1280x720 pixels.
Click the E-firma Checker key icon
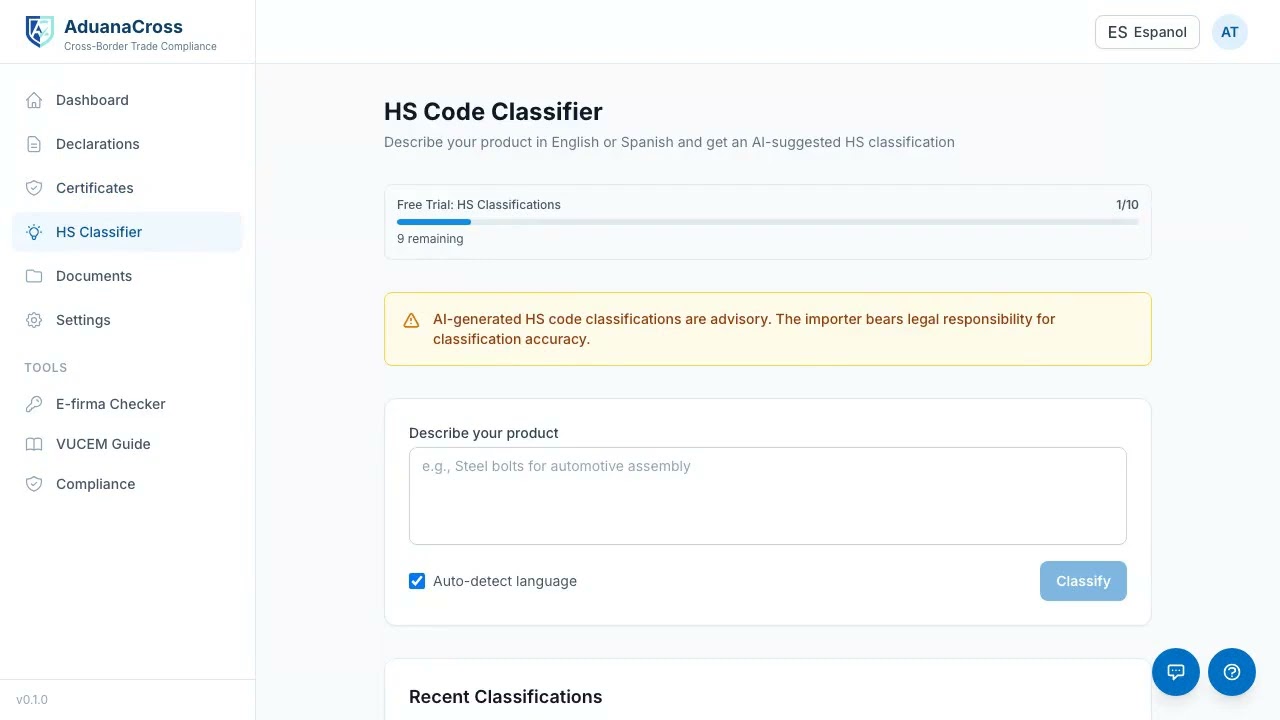click(x=34, y=404)
